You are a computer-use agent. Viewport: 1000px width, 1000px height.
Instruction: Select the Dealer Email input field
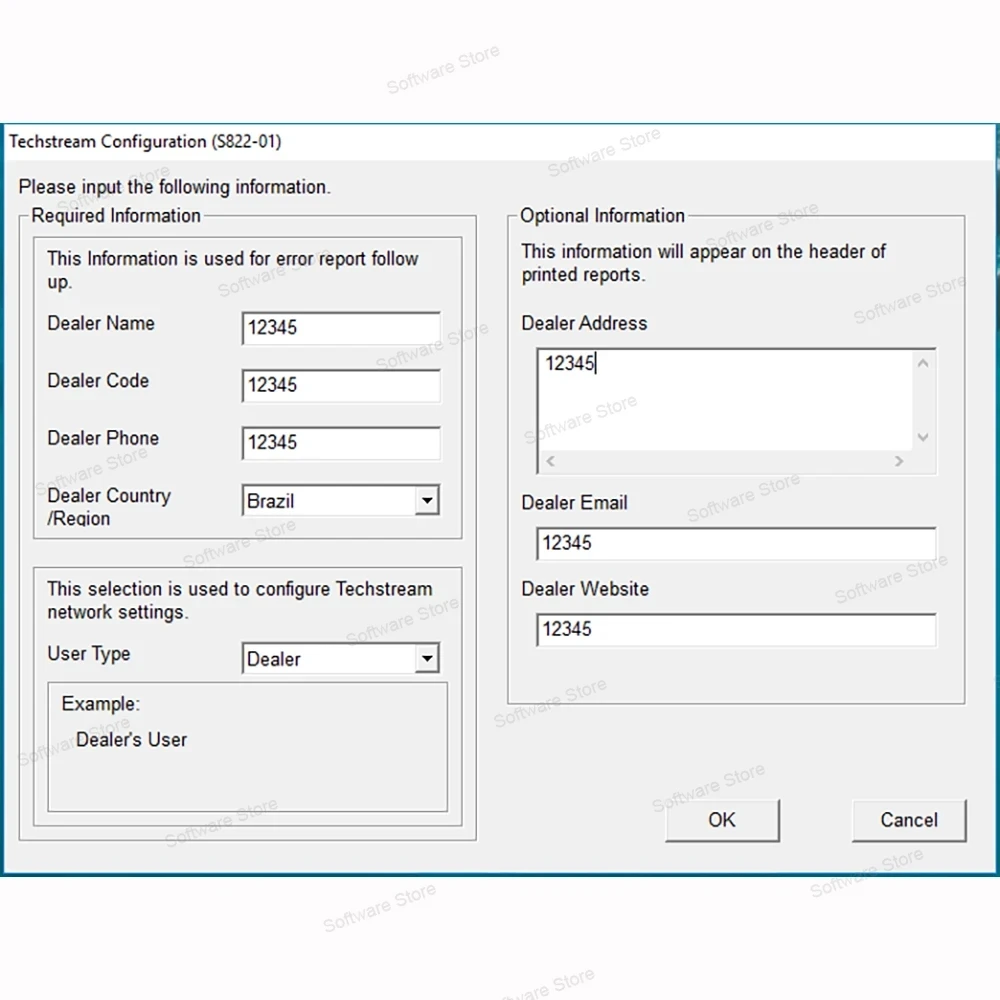[x=737, y=543]
